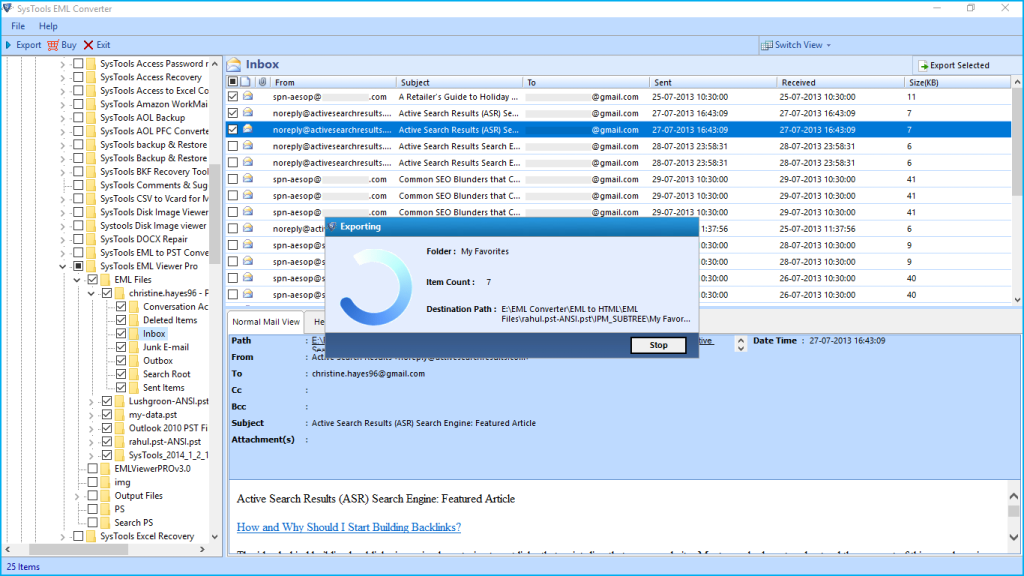Click the folder icon beside Deleted Items
Screen dimensions: 1024x576
134,320
